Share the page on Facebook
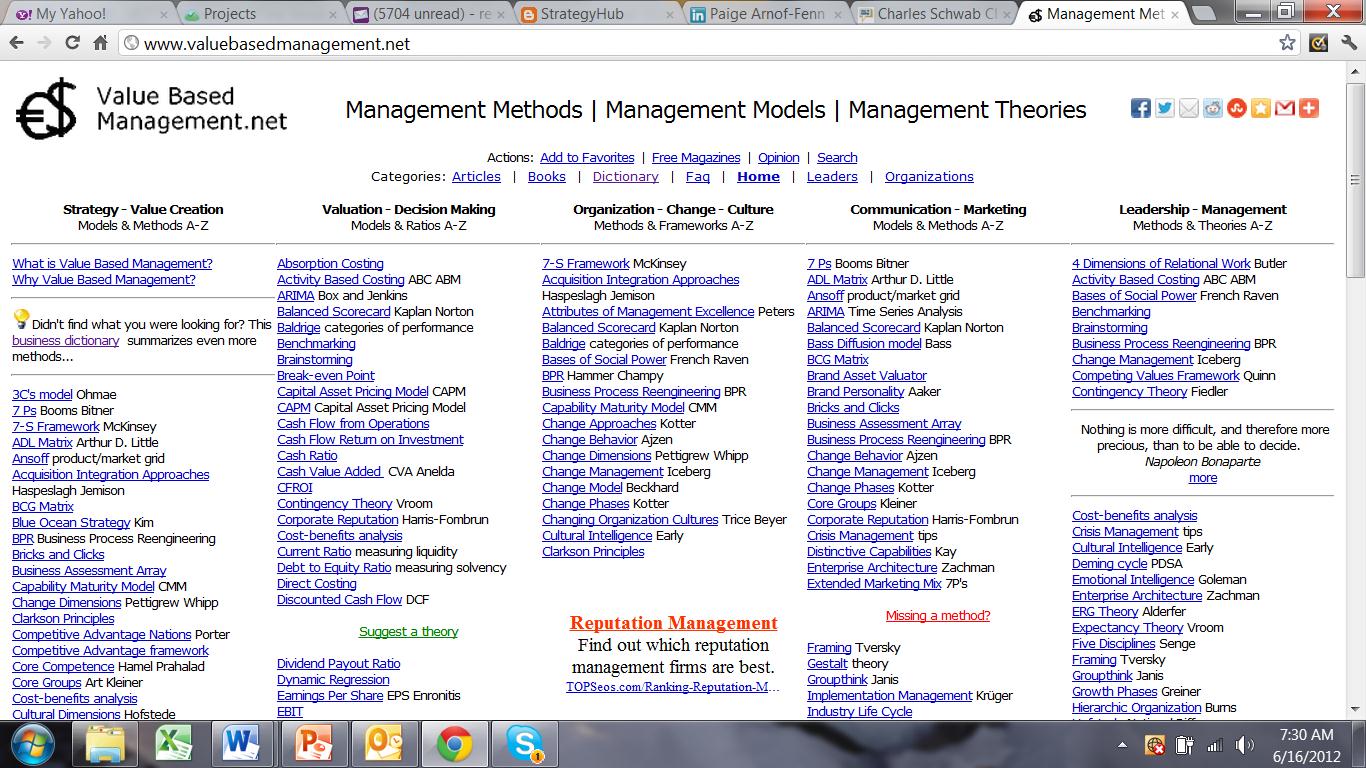1366x768 pixels. click(x=1141, y=108)
